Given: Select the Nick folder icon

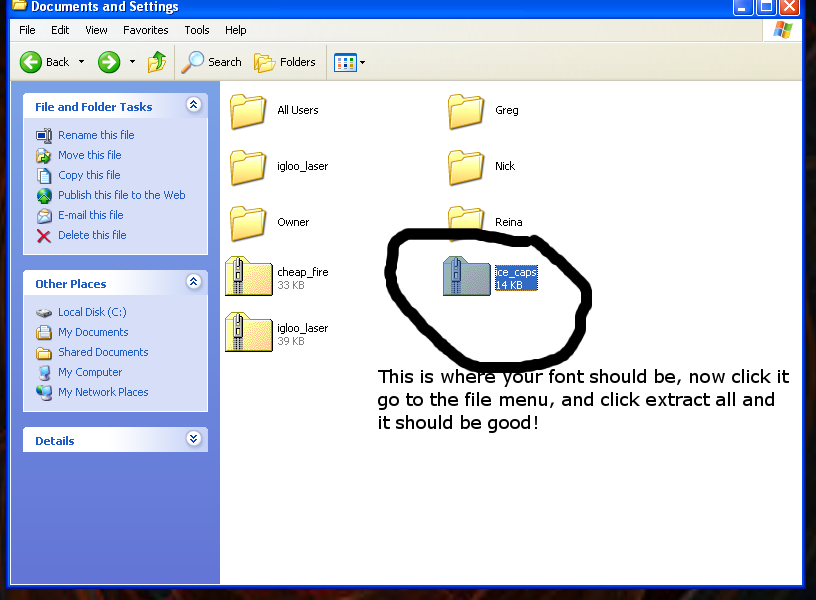Looking at the screenshot, I should coord(466,167).
